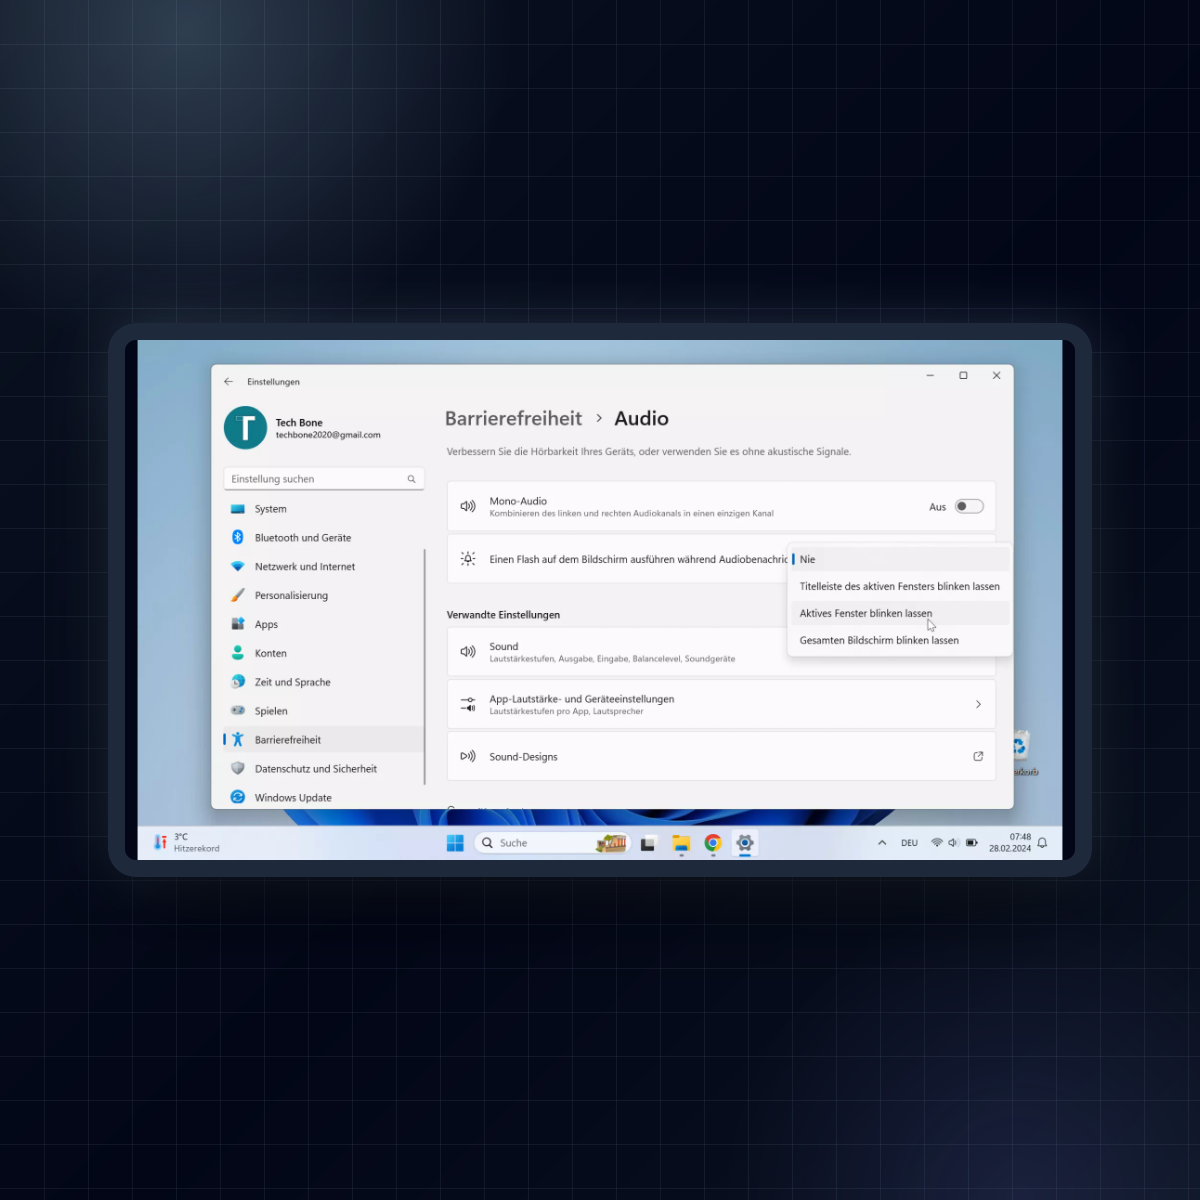1200x1200 pixels.
Task: Open the notifications bell
Action: click(1042, 843)
